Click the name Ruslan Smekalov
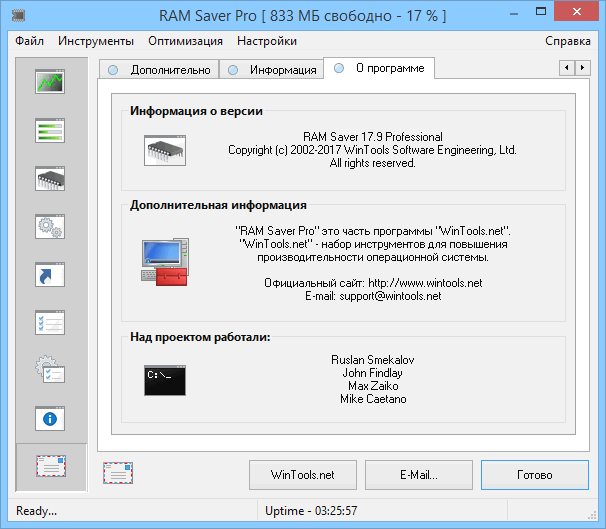Image resolution: width=606 pixels, height=529 pixels. point(373,360)
